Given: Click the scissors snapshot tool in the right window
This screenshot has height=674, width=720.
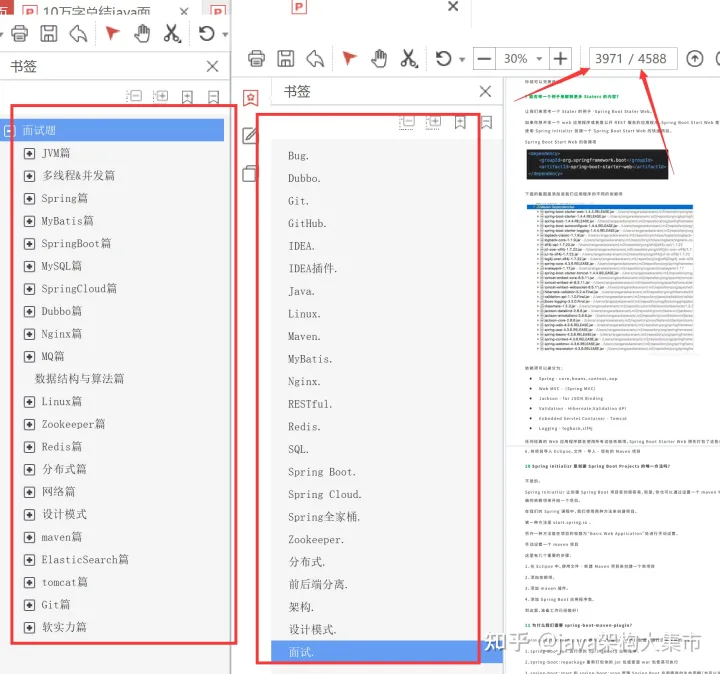Looking at the screenshot, I should coord(409,58).
